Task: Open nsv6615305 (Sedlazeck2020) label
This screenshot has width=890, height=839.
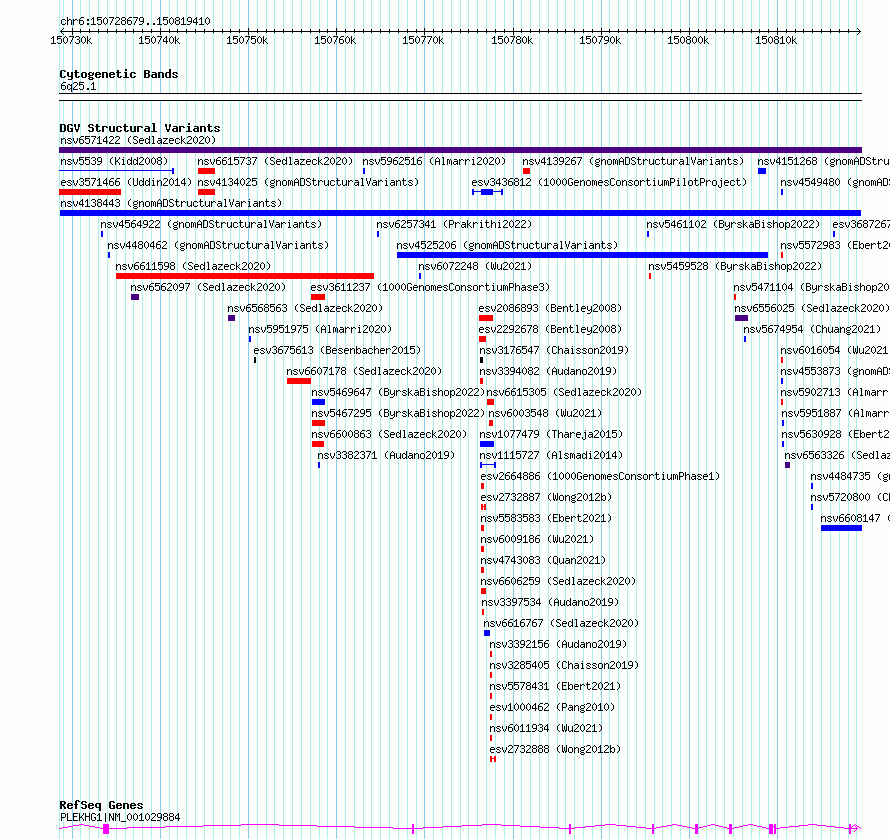Action: click(x=564, y=392)
